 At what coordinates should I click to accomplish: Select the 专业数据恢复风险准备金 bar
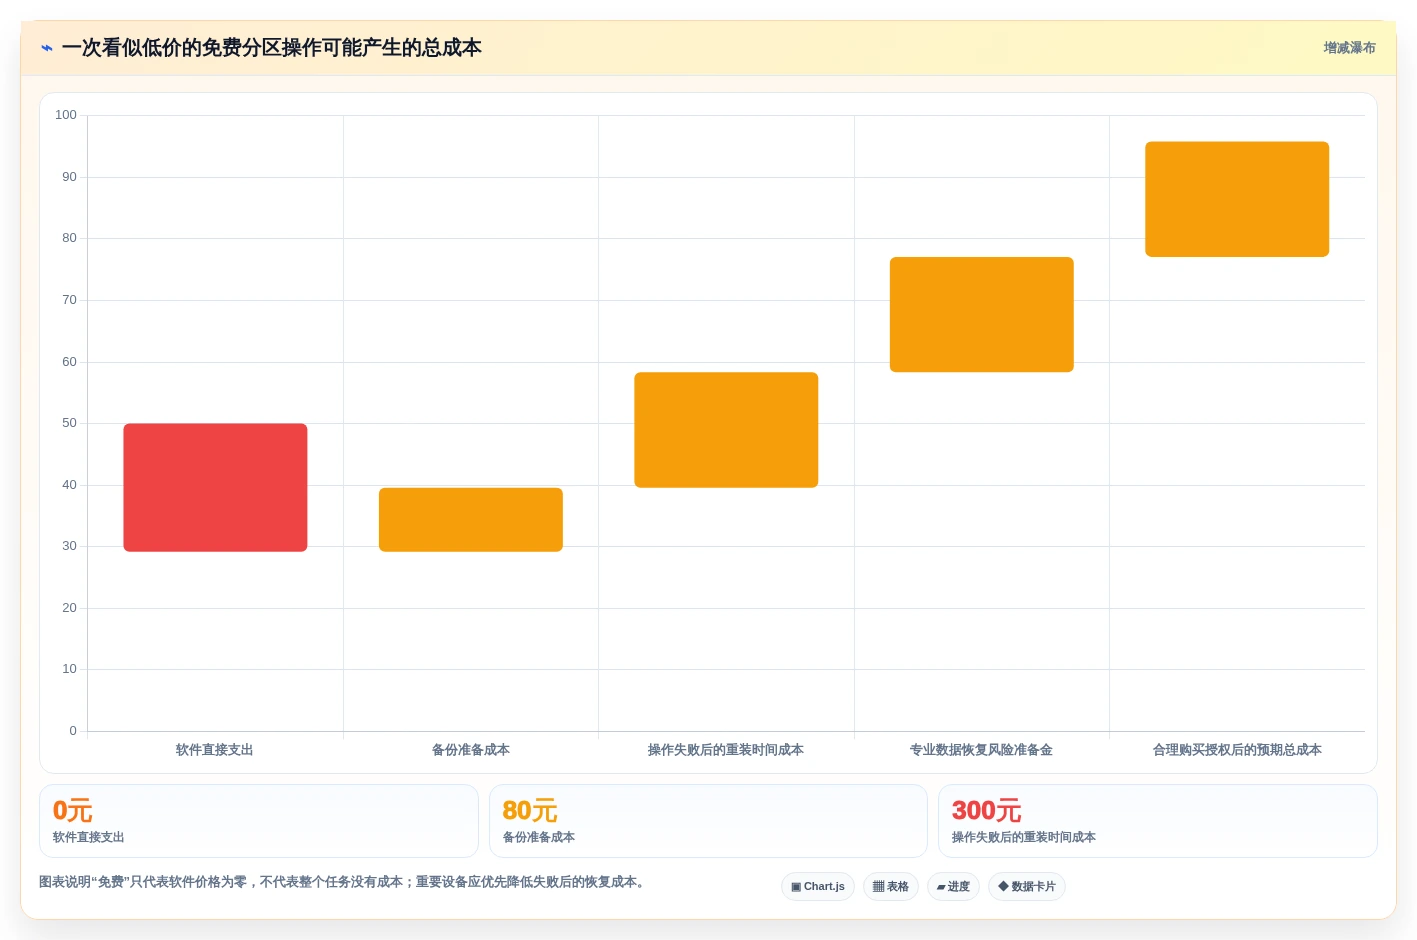click(982, 315)
